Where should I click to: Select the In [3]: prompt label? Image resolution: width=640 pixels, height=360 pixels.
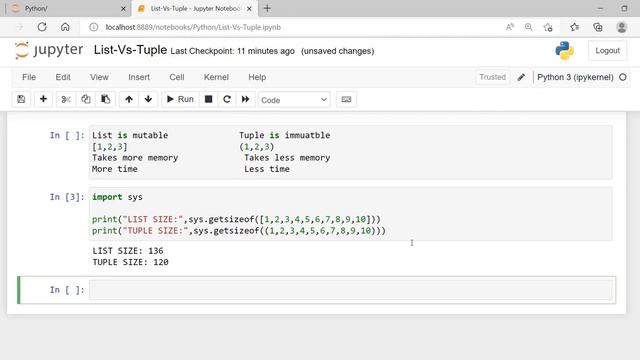pos(67,197)
